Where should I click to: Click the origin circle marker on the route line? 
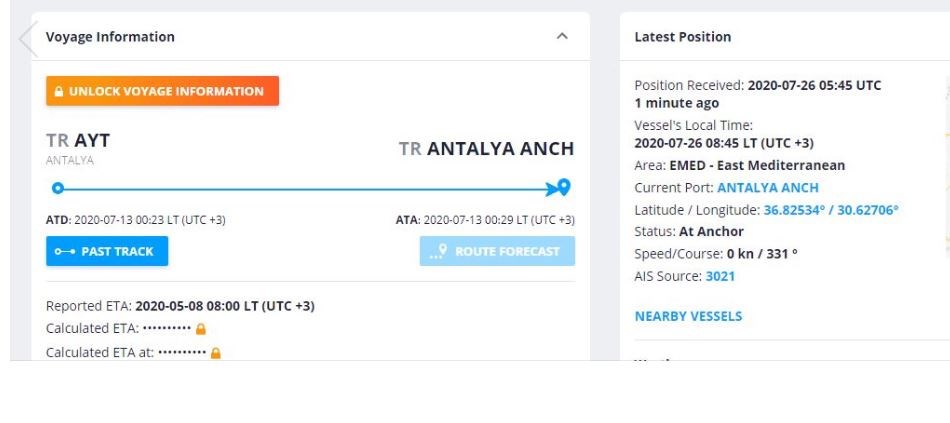coord(57,187)
